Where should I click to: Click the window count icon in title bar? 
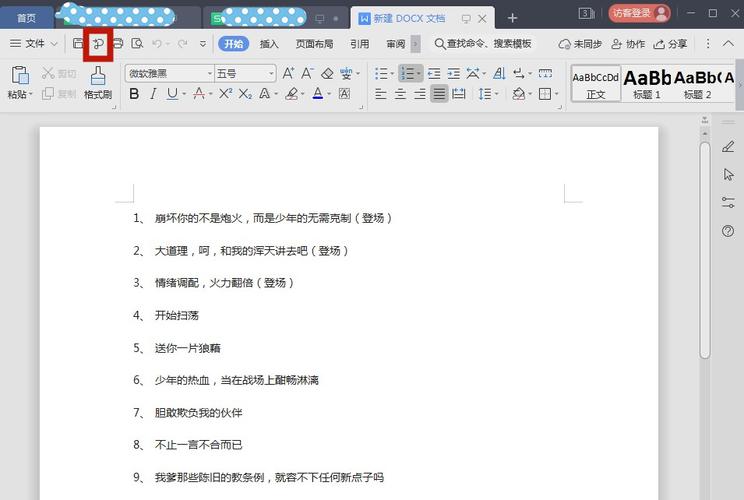(x=586, y=13)
